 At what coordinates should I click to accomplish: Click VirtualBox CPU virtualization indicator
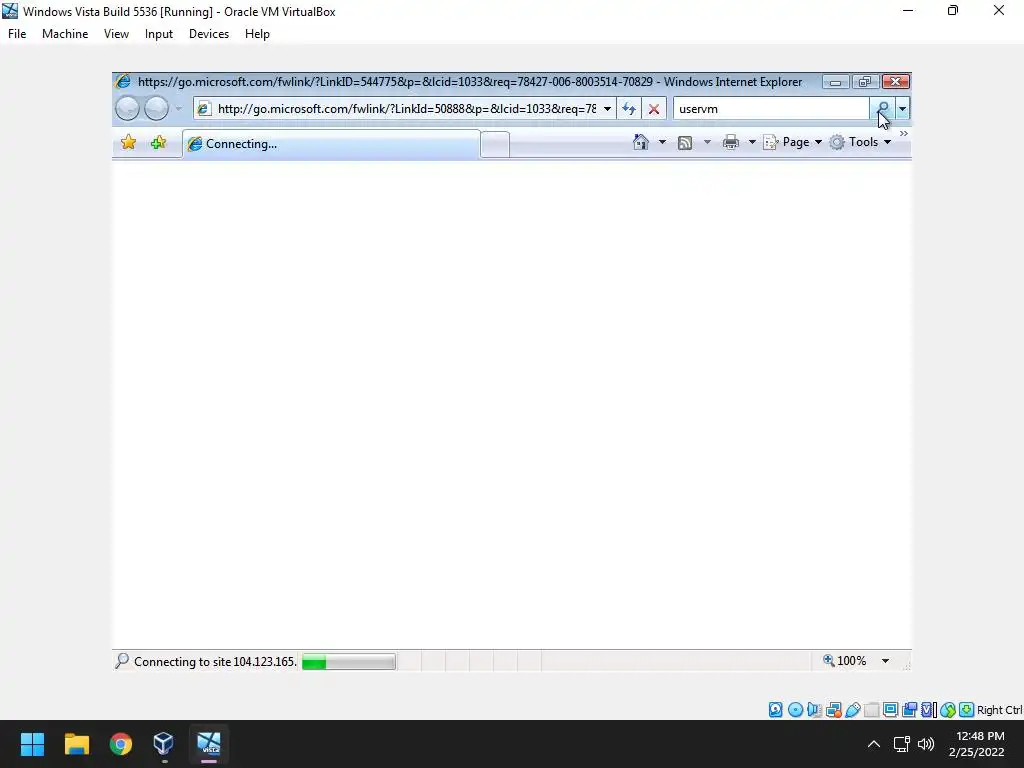pos(928,710)
